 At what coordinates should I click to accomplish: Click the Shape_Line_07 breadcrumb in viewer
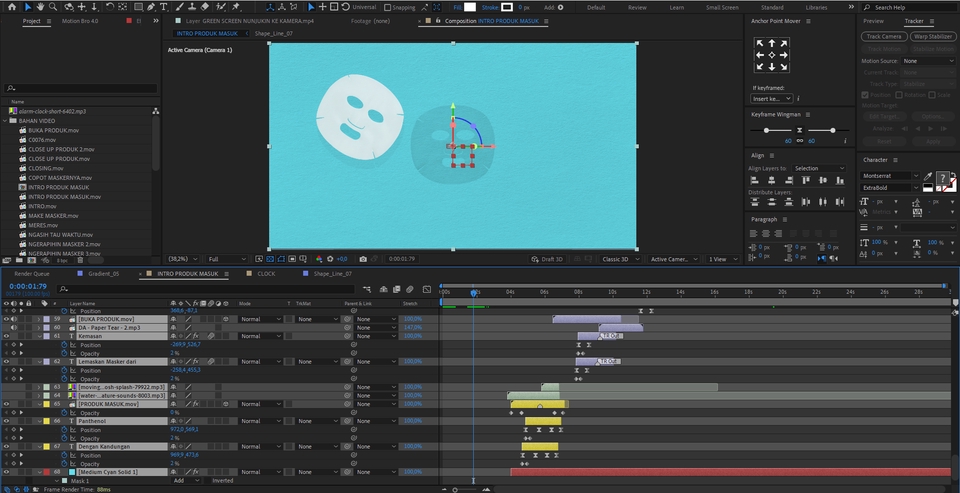click(274, 34)
